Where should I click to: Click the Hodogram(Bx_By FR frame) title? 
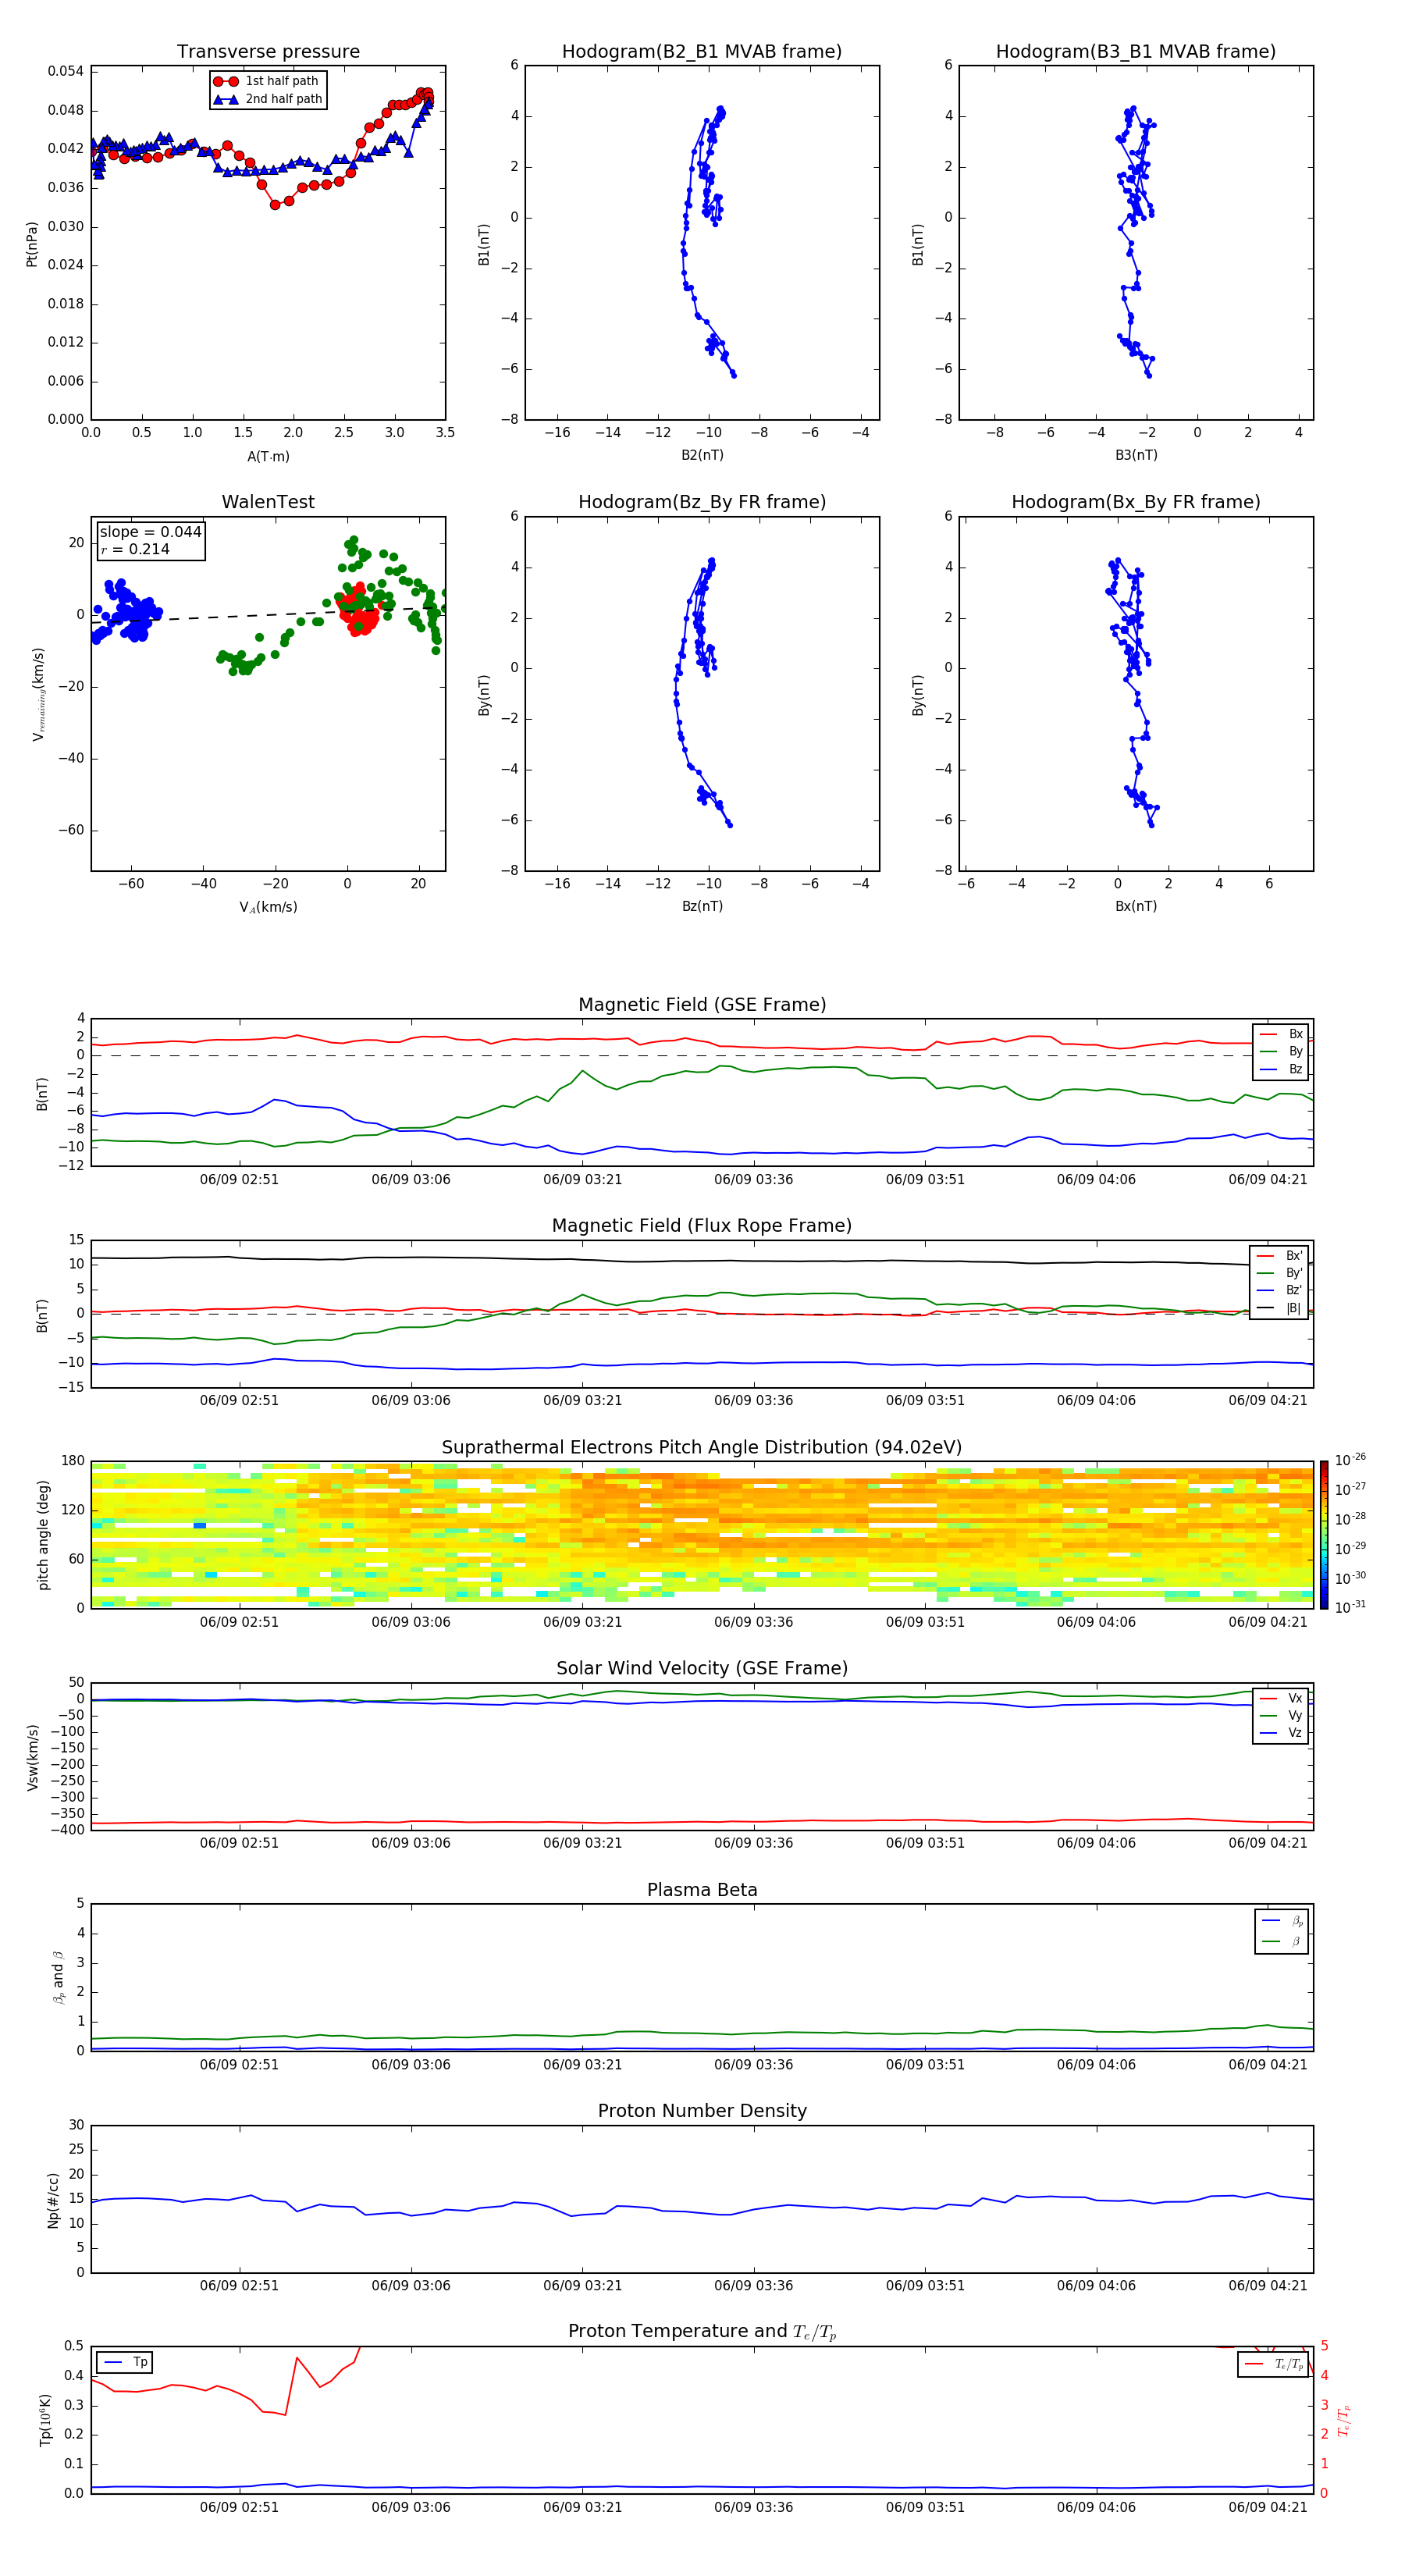click(x=1136, y=502)
